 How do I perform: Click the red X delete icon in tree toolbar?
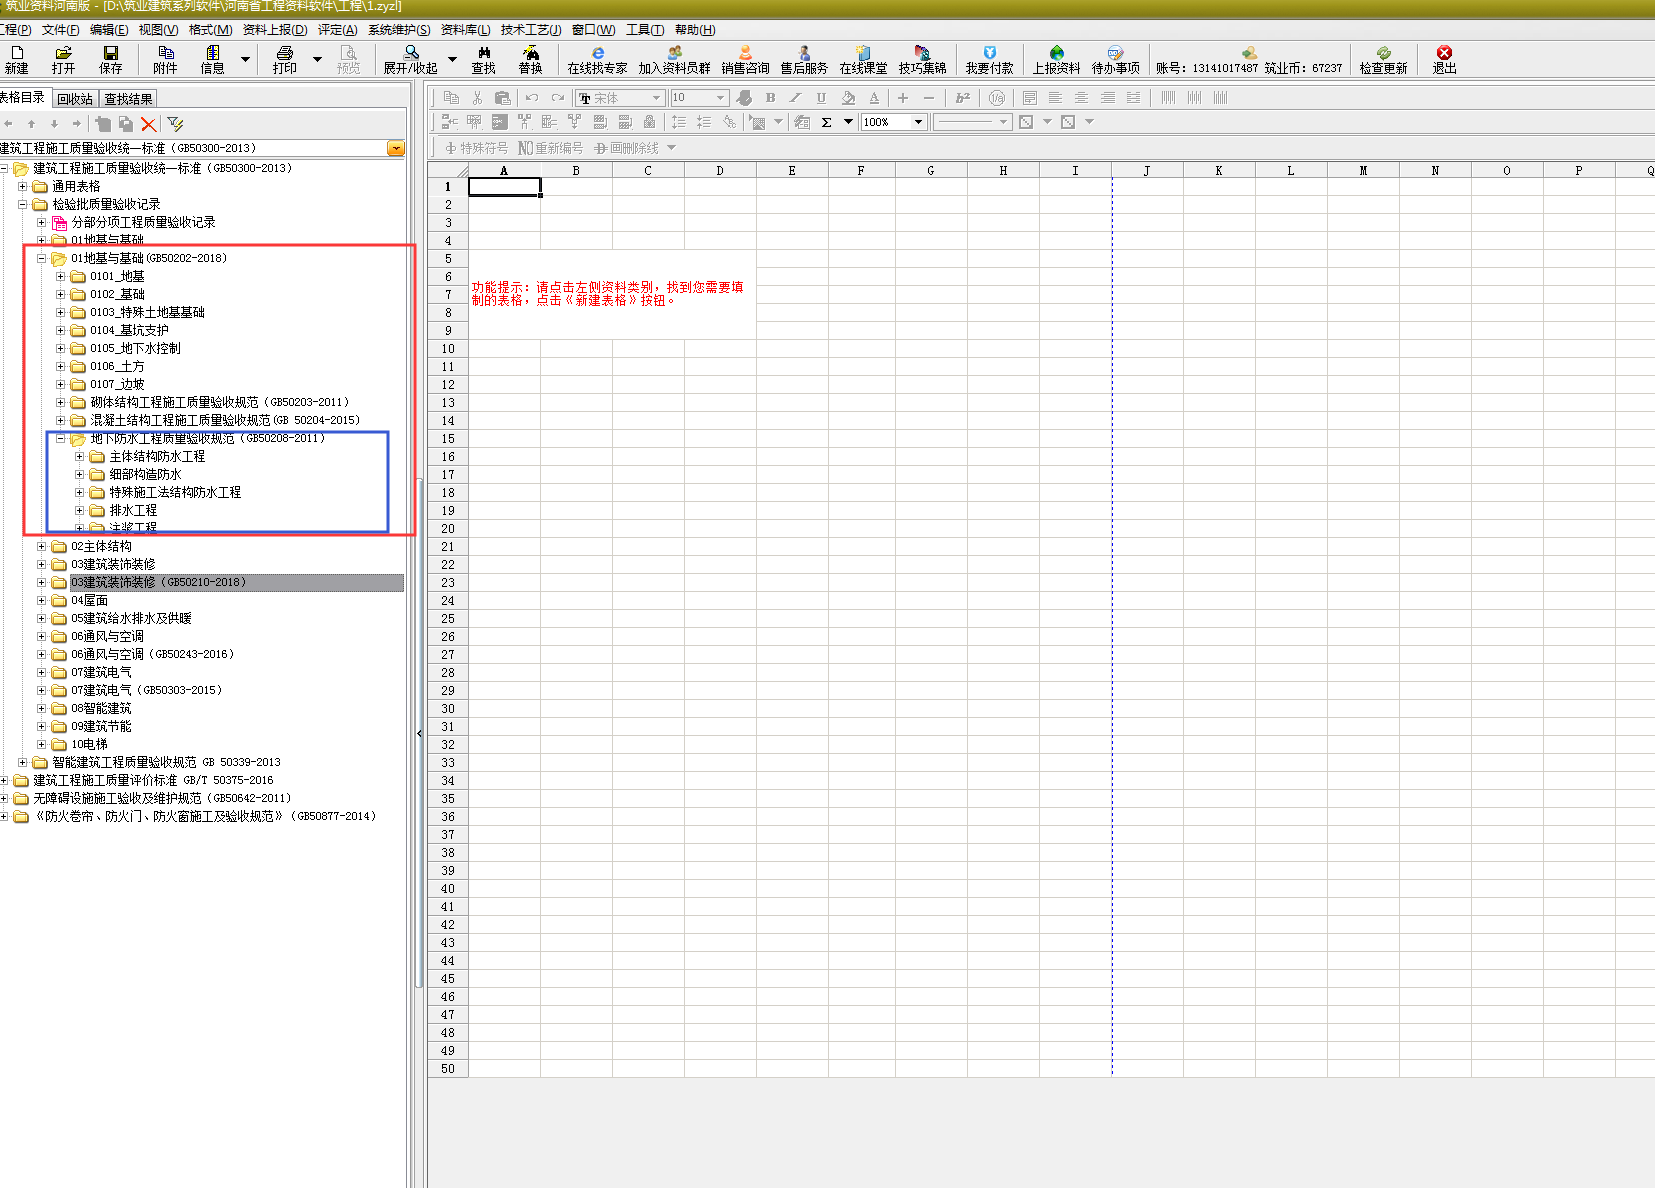(x=149, y=124)
